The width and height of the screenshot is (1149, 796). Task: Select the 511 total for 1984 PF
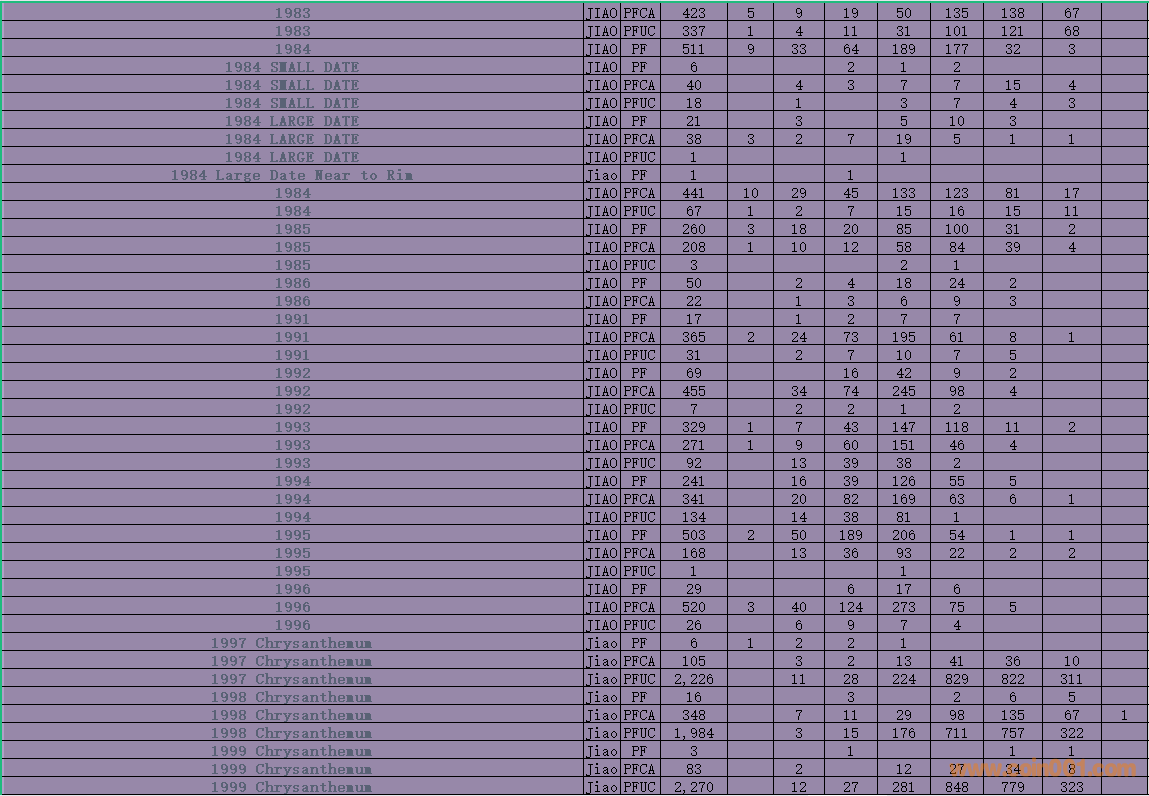(x=693, y=49)
